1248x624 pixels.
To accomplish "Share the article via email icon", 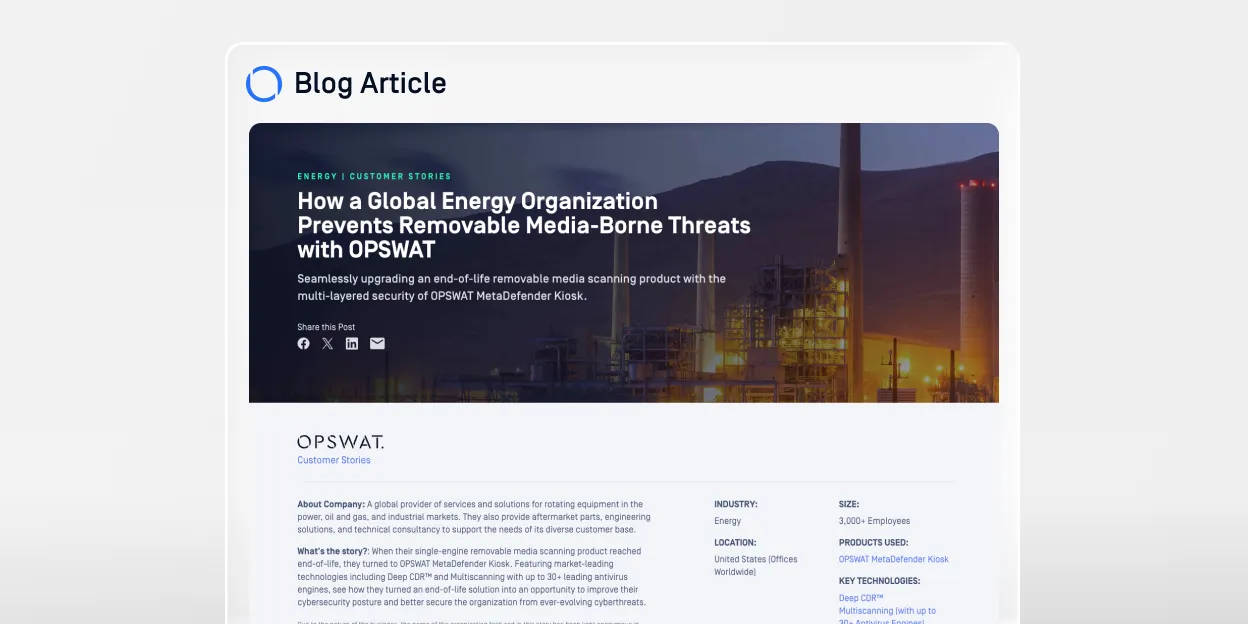I will (377, 344).
